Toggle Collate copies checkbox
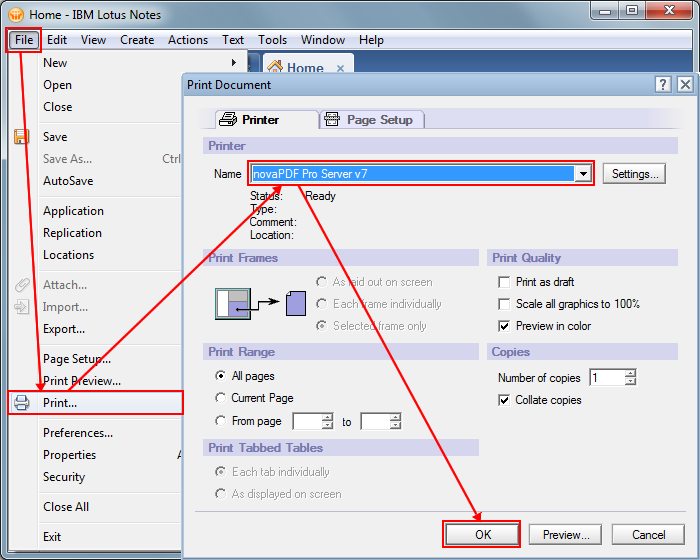 tap(504, 400)
